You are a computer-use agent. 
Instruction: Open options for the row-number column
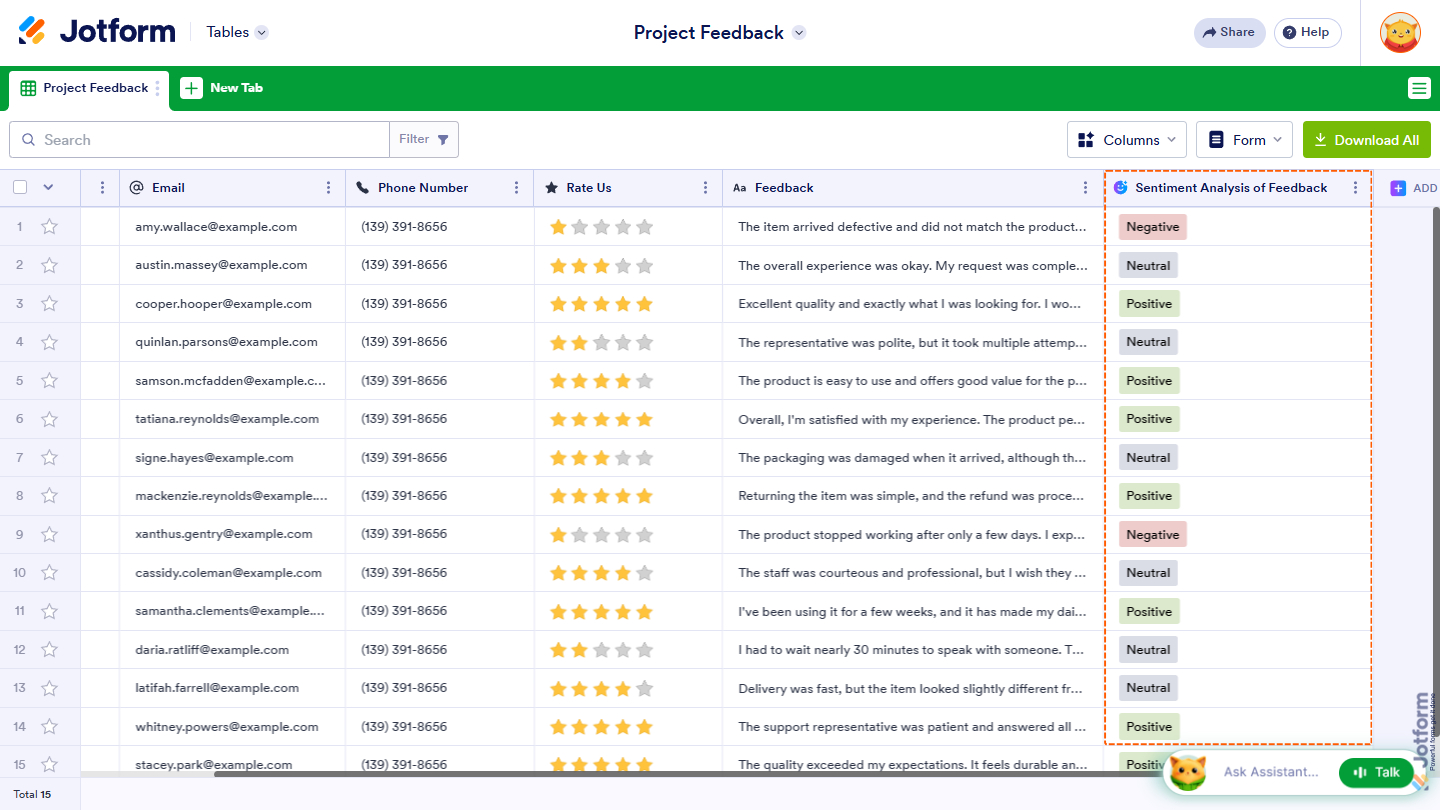(101, 188)
